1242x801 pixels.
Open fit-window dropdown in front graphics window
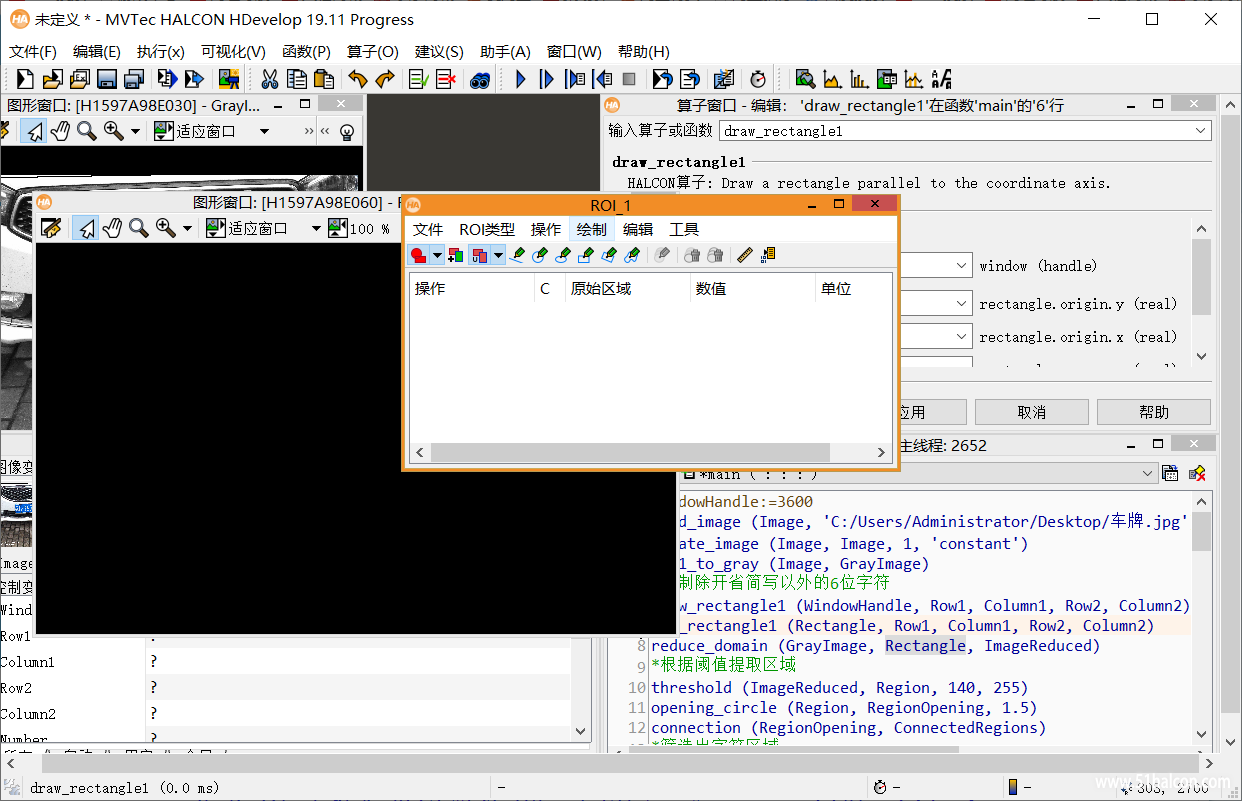click(x=315, y=229)
